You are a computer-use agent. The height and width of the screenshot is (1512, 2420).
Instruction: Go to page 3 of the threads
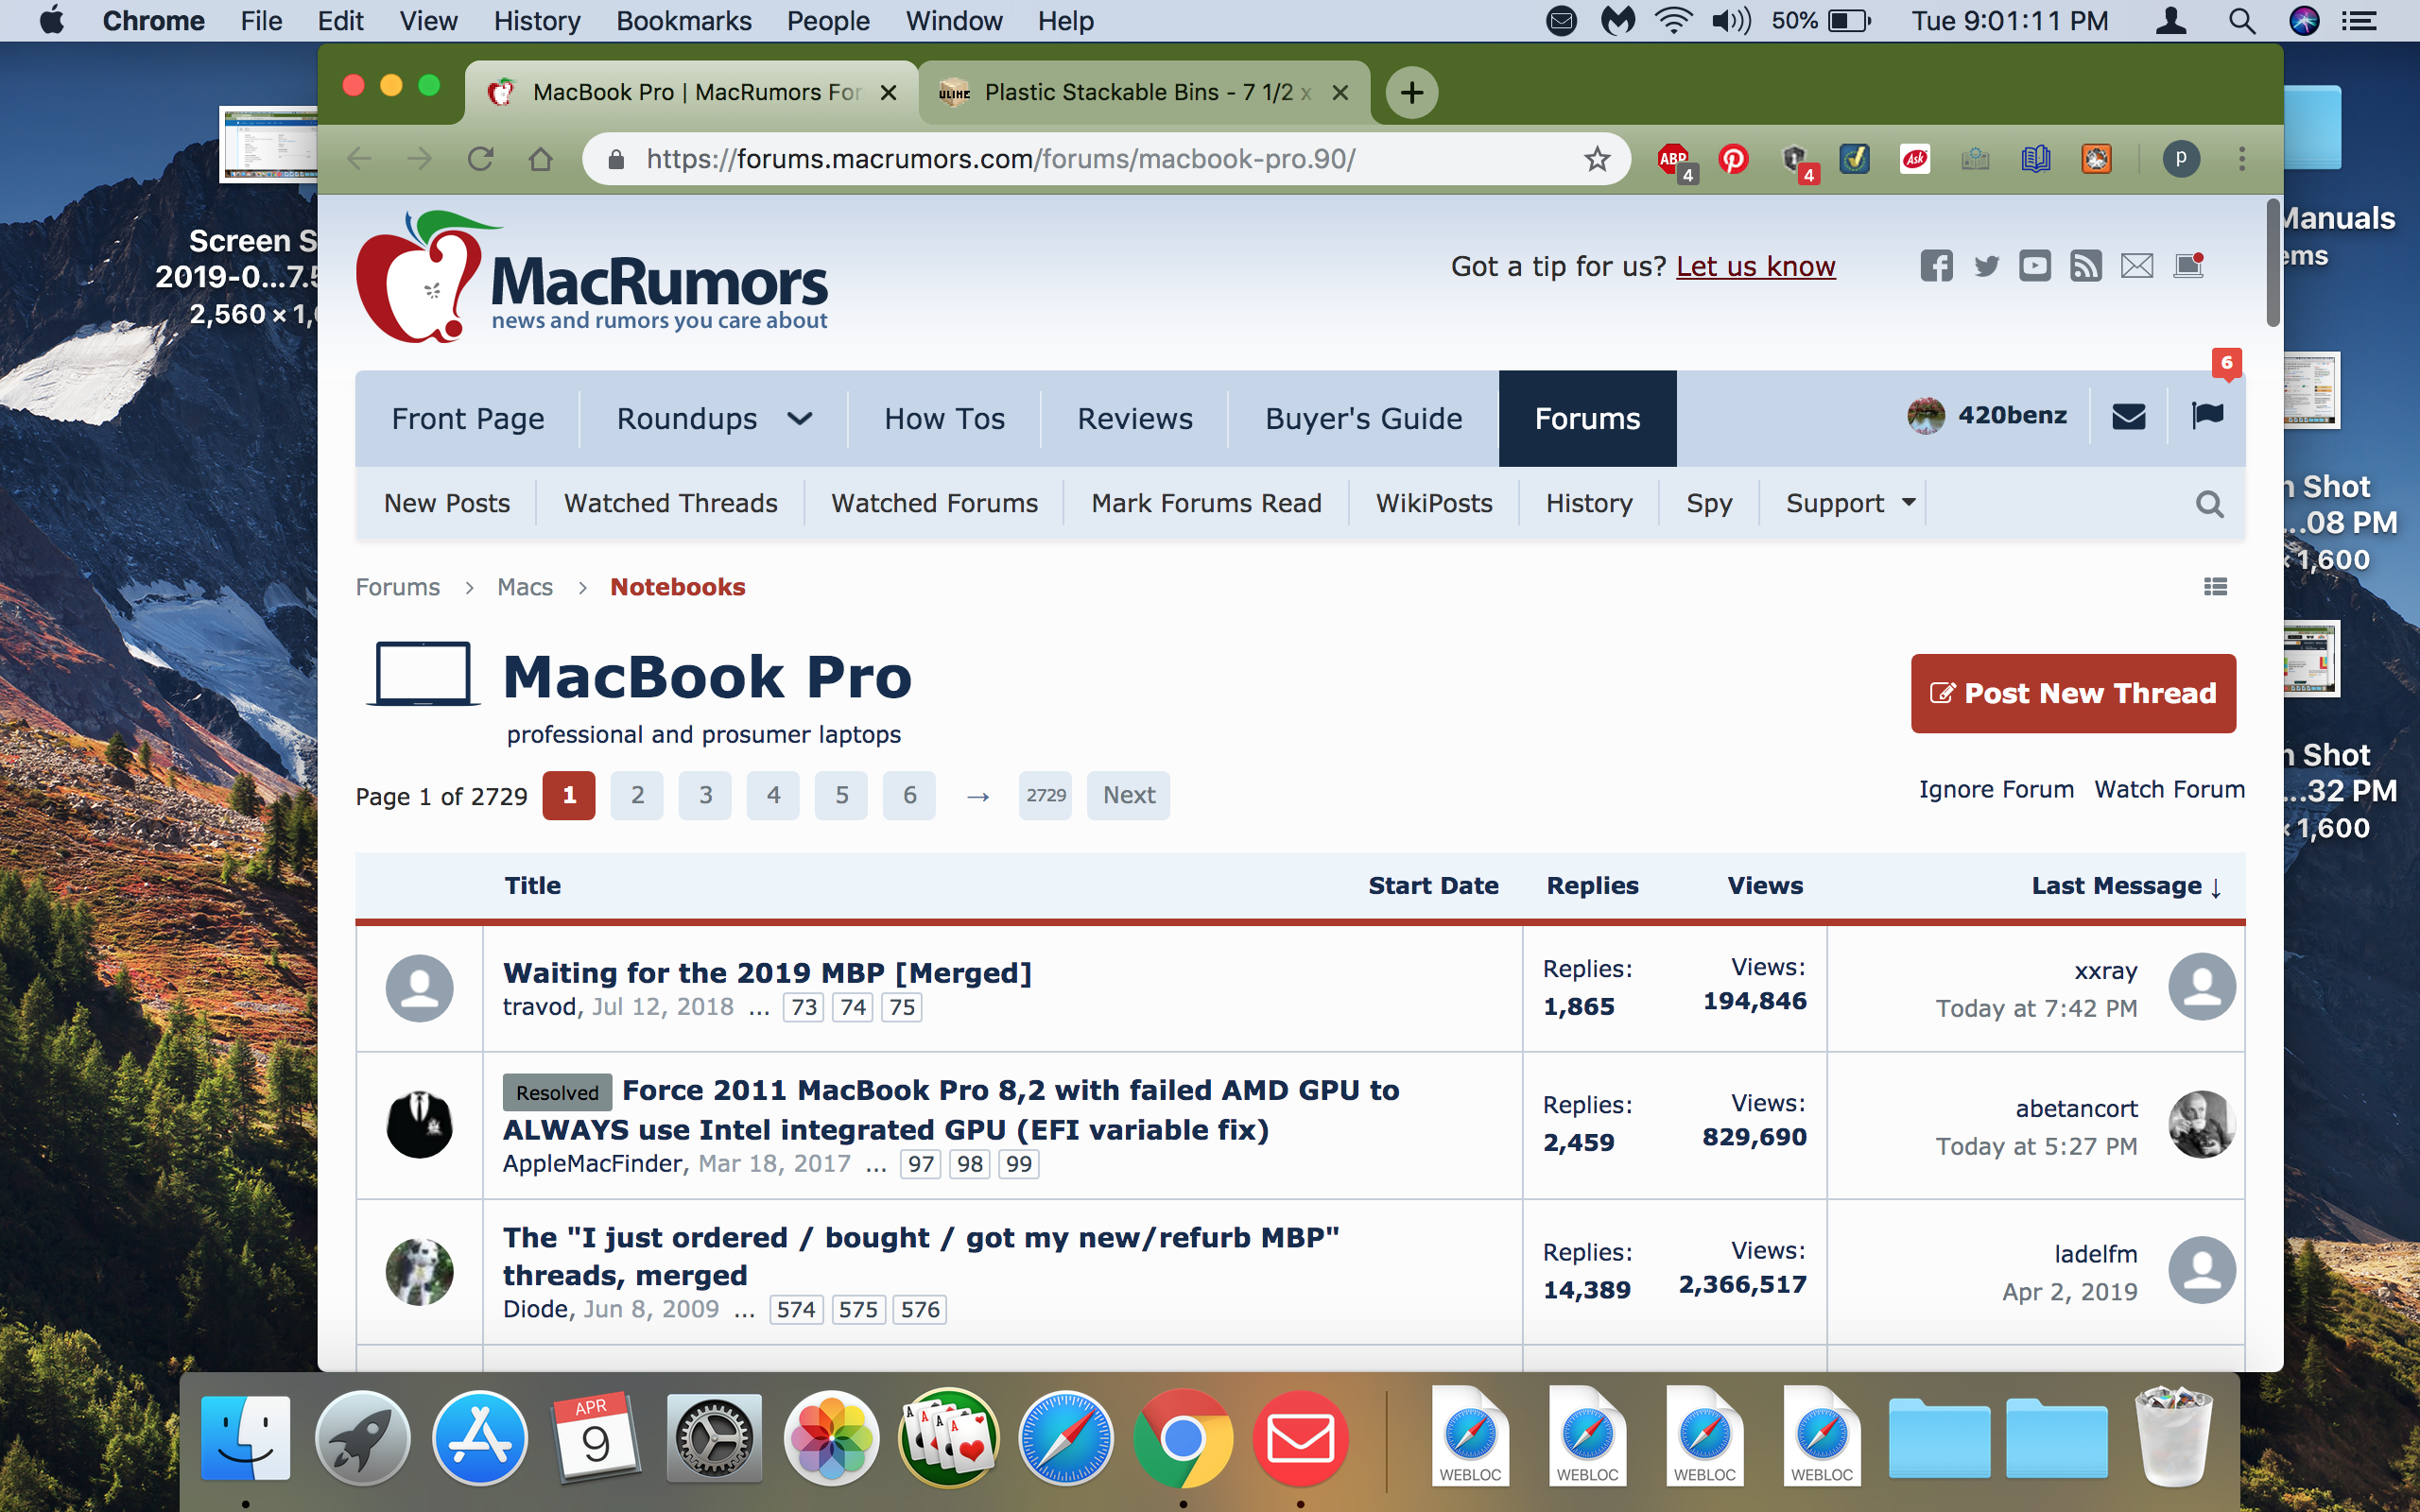coord(705,795)
